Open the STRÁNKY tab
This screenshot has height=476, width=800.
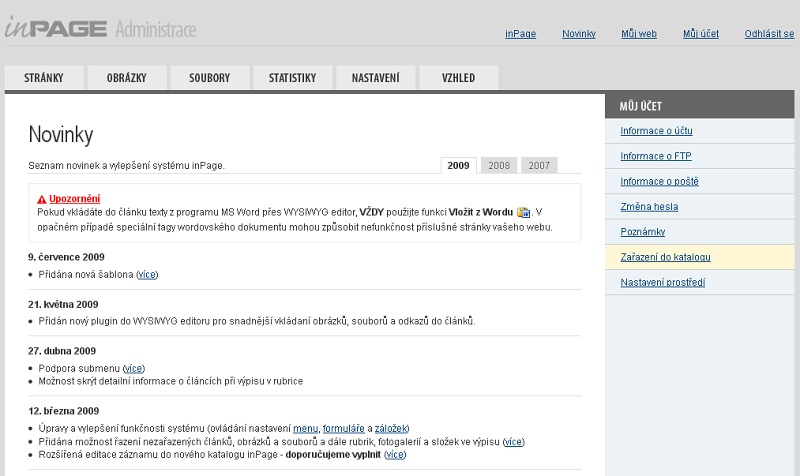(x=44, y=78)
